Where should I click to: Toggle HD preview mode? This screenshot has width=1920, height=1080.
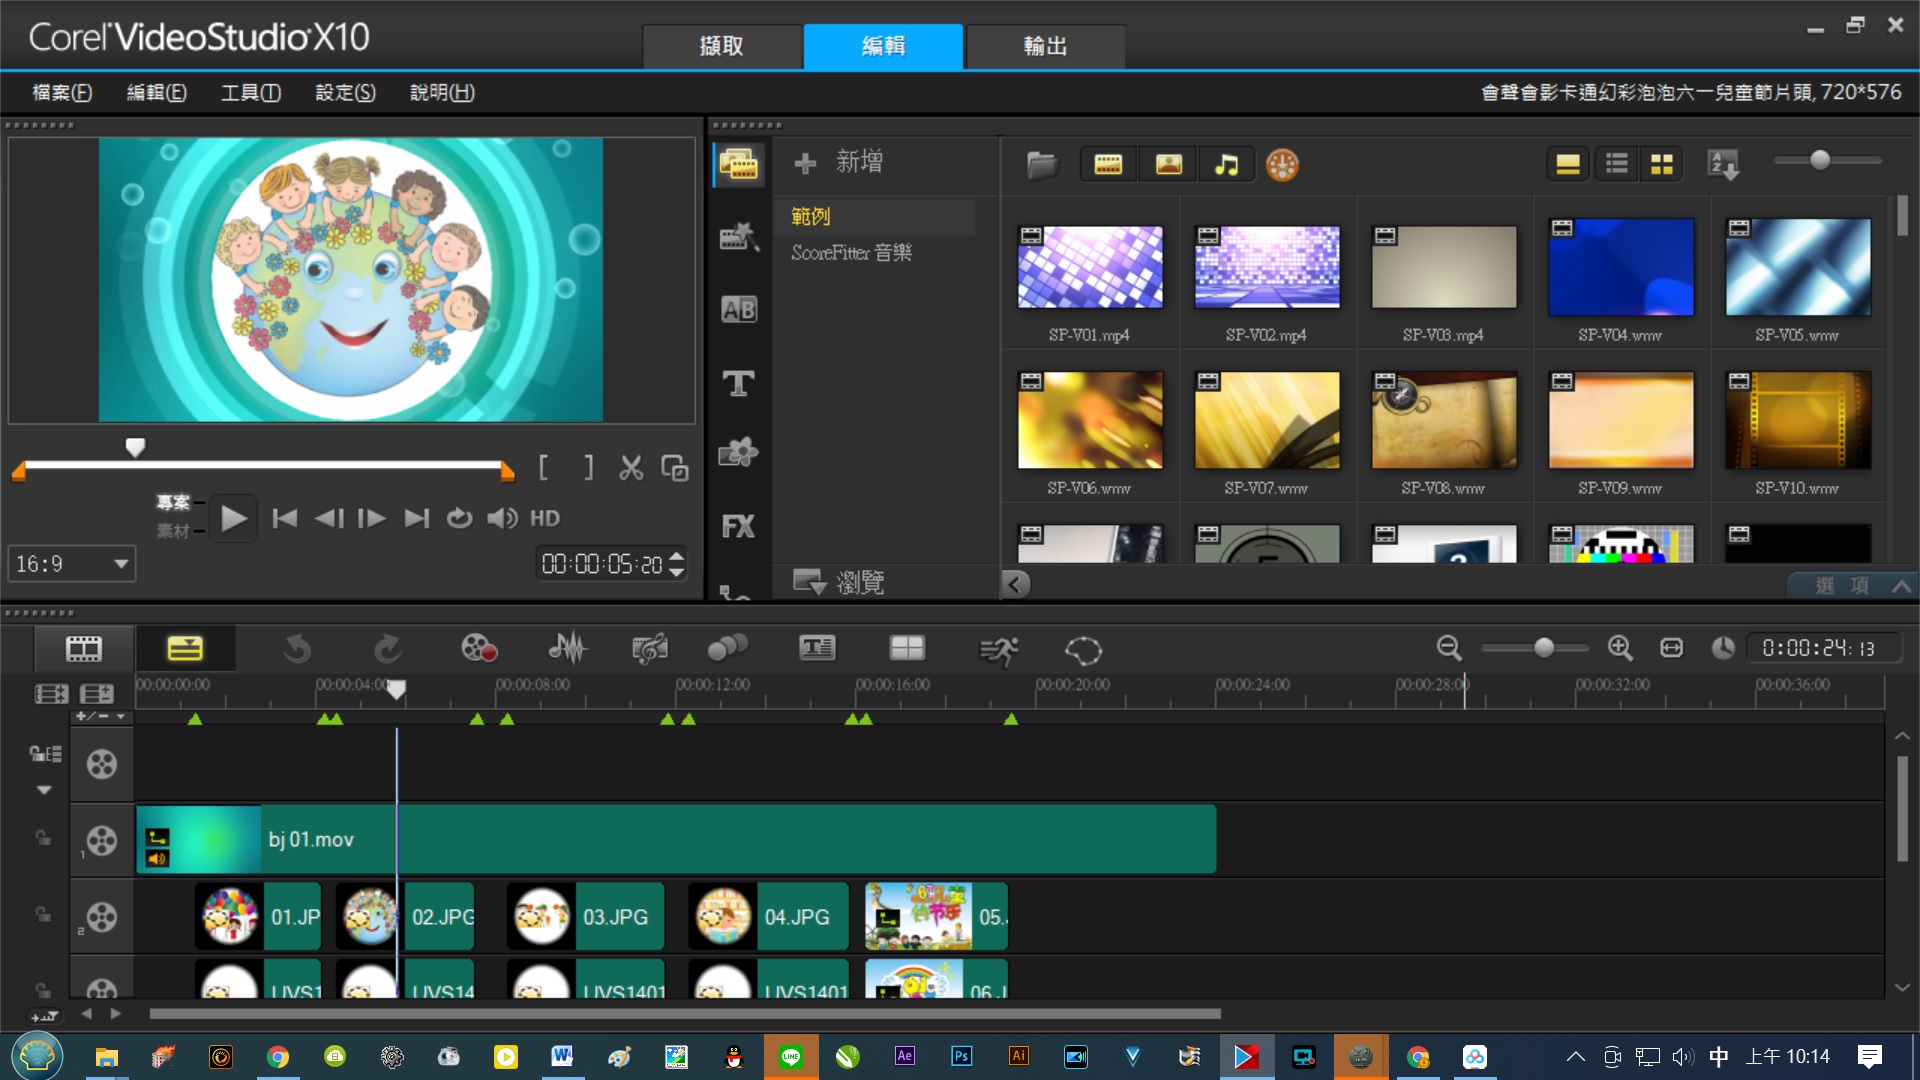[545, 518]
